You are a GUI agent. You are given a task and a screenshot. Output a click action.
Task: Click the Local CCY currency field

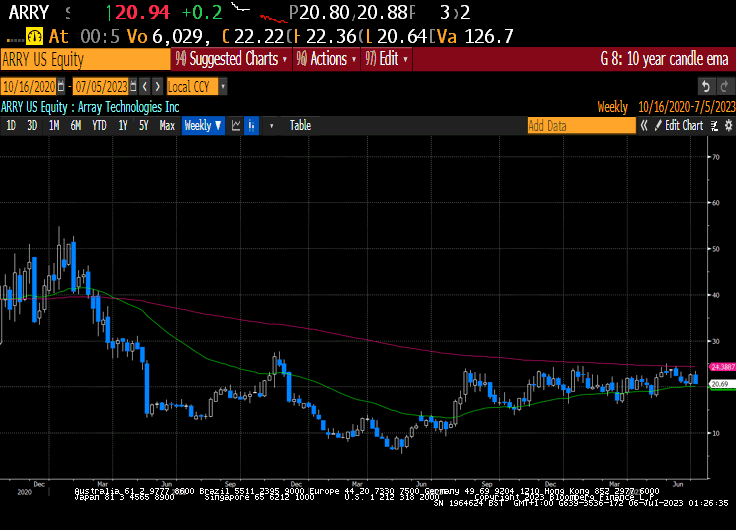(192, 87)
